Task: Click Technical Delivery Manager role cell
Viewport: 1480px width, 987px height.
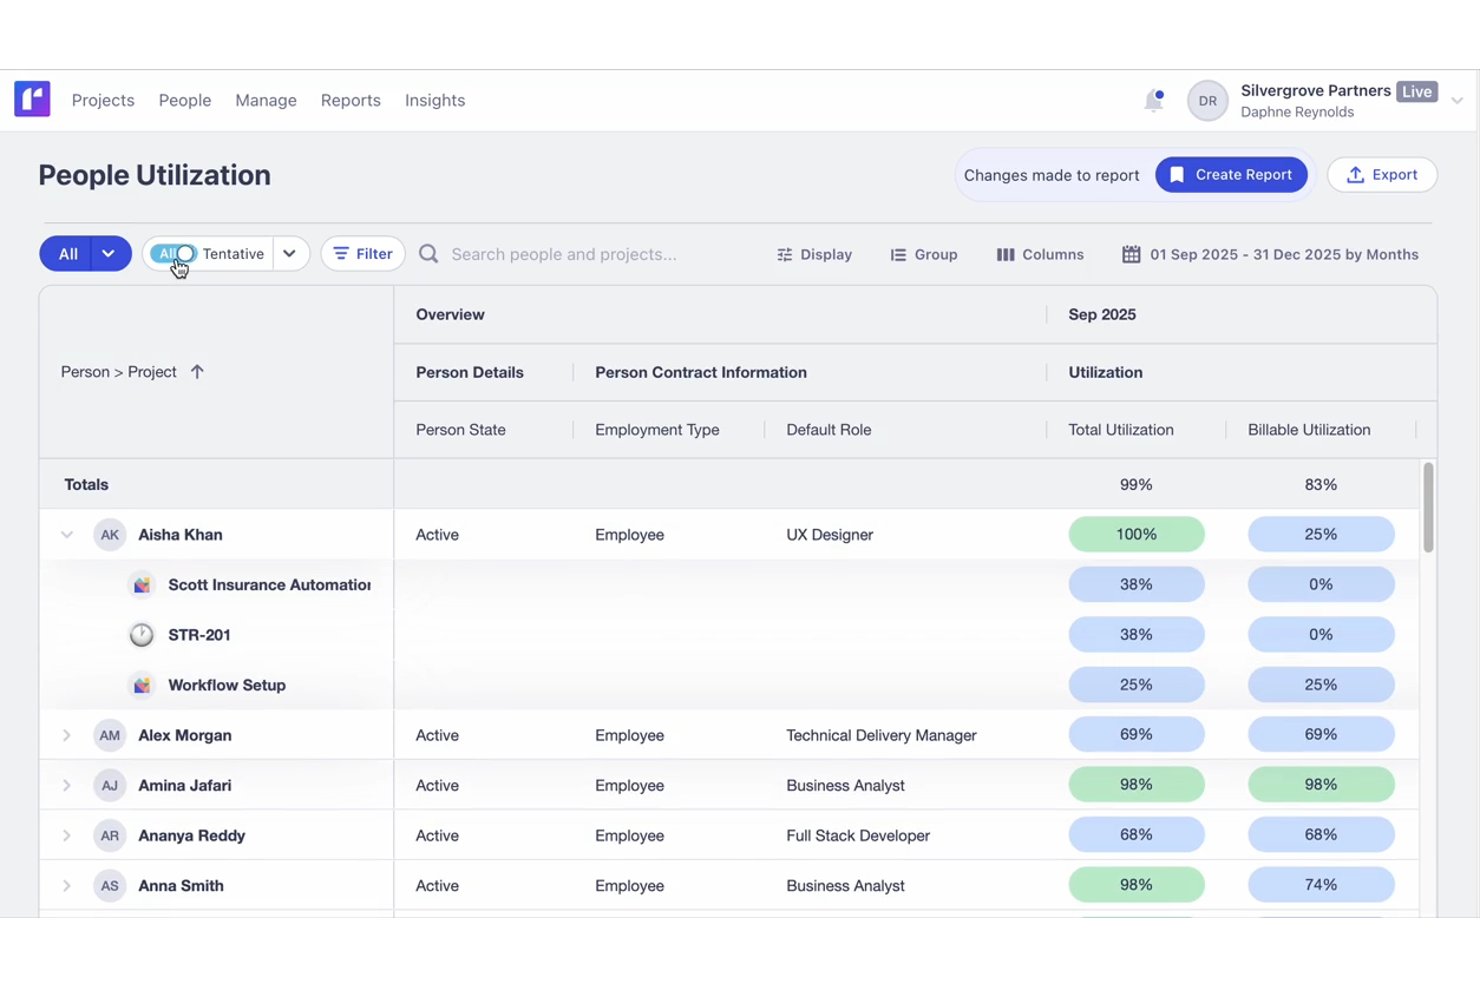Action: coord(881,735)
